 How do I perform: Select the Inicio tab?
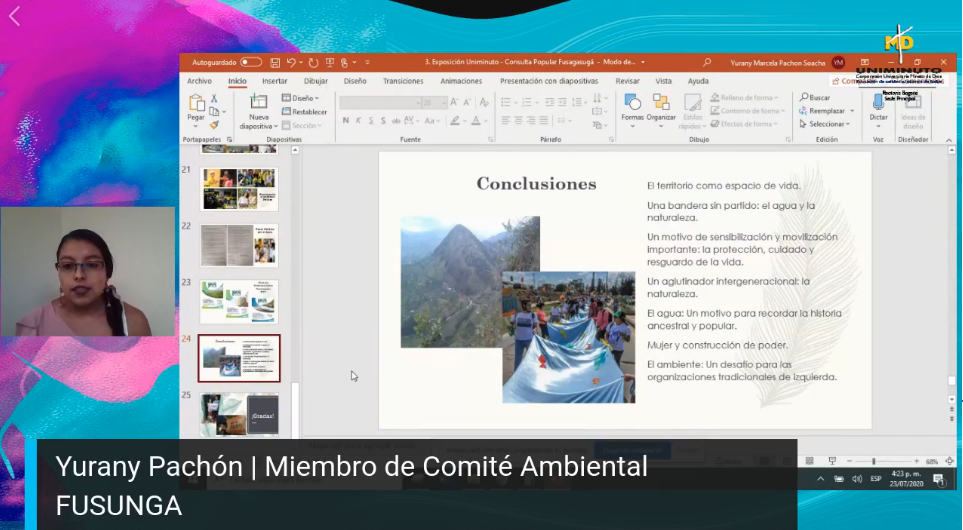(x=237, y=81)
